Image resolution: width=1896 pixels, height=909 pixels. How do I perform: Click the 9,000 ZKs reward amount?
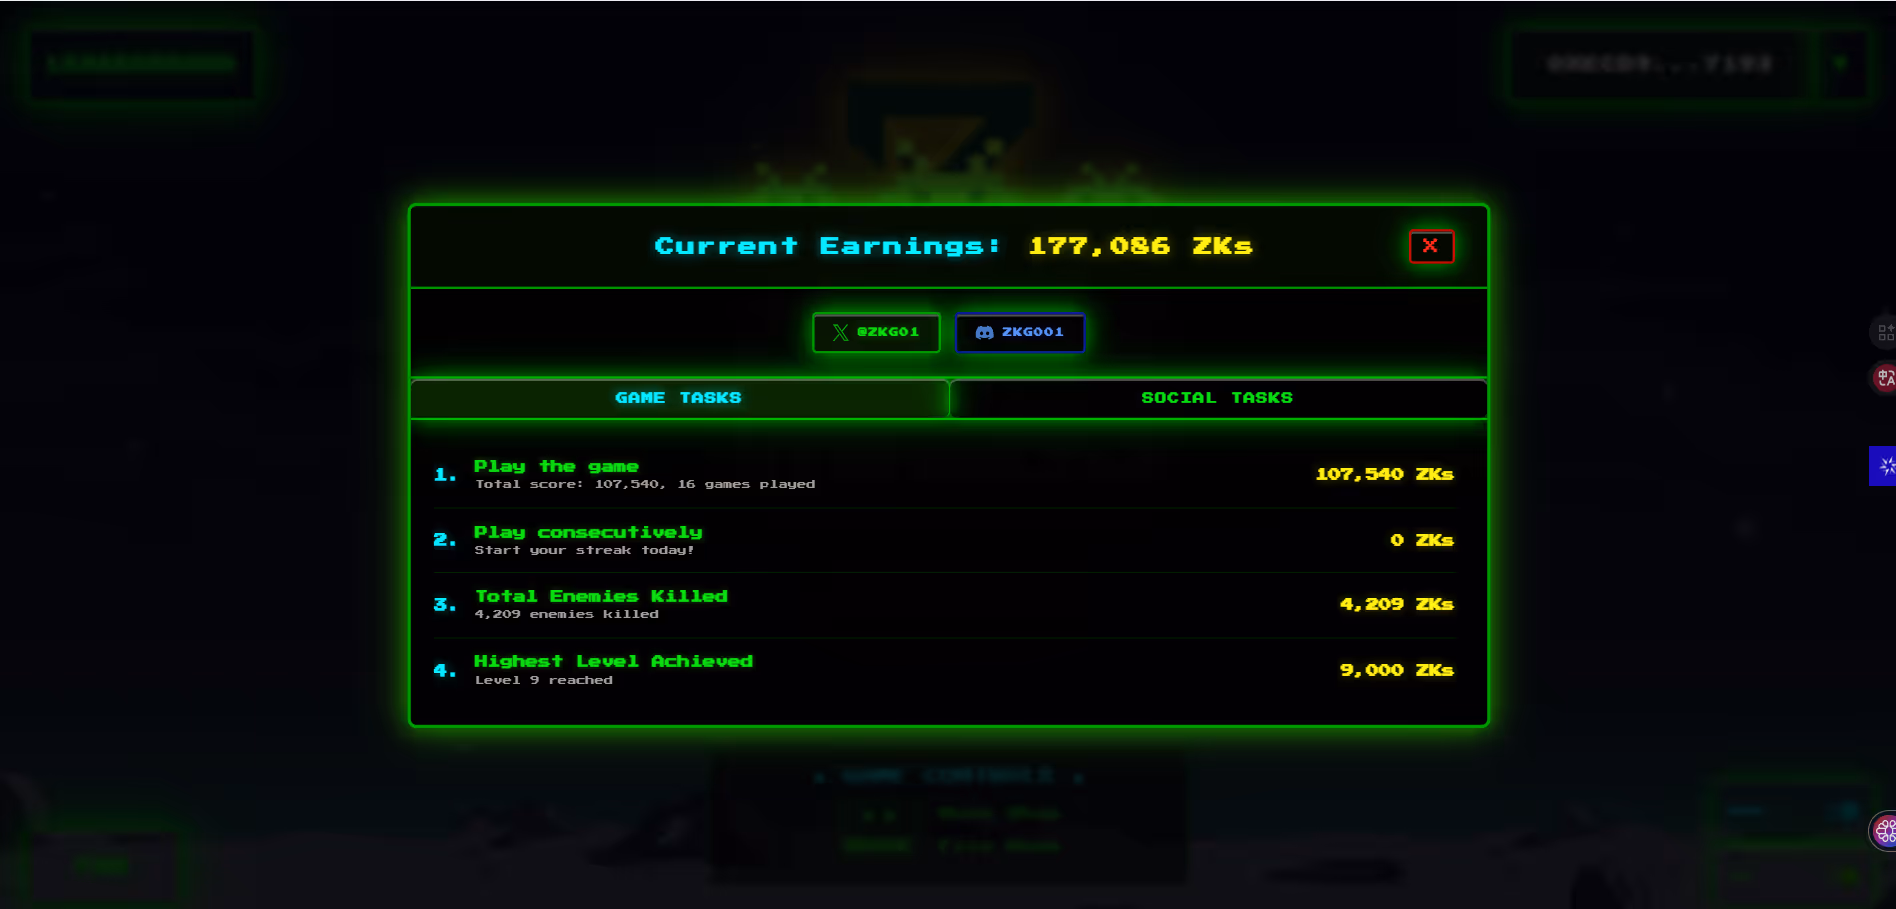point(1395,670)
